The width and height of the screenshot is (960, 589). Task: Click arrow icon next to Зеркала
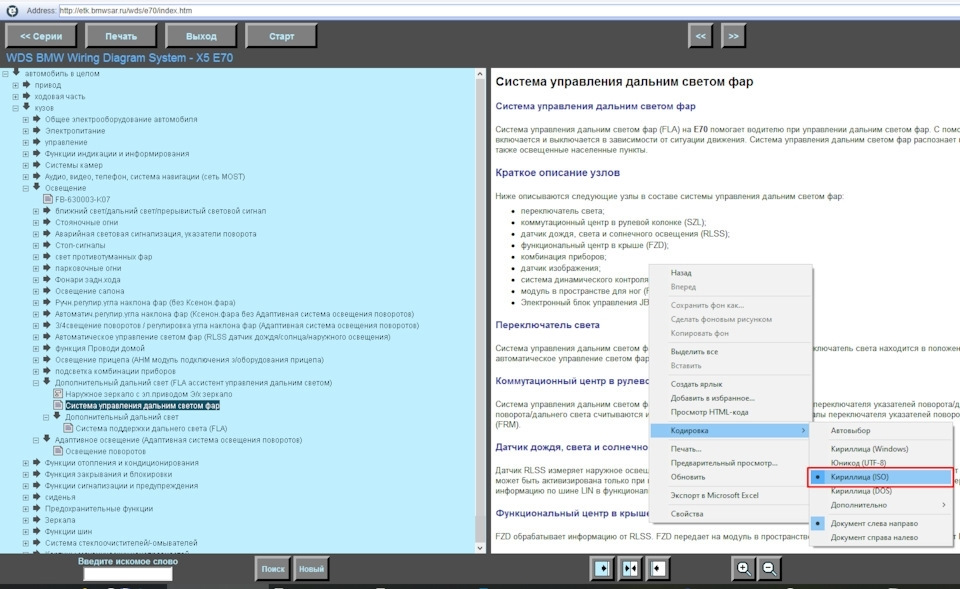(37, 520)
